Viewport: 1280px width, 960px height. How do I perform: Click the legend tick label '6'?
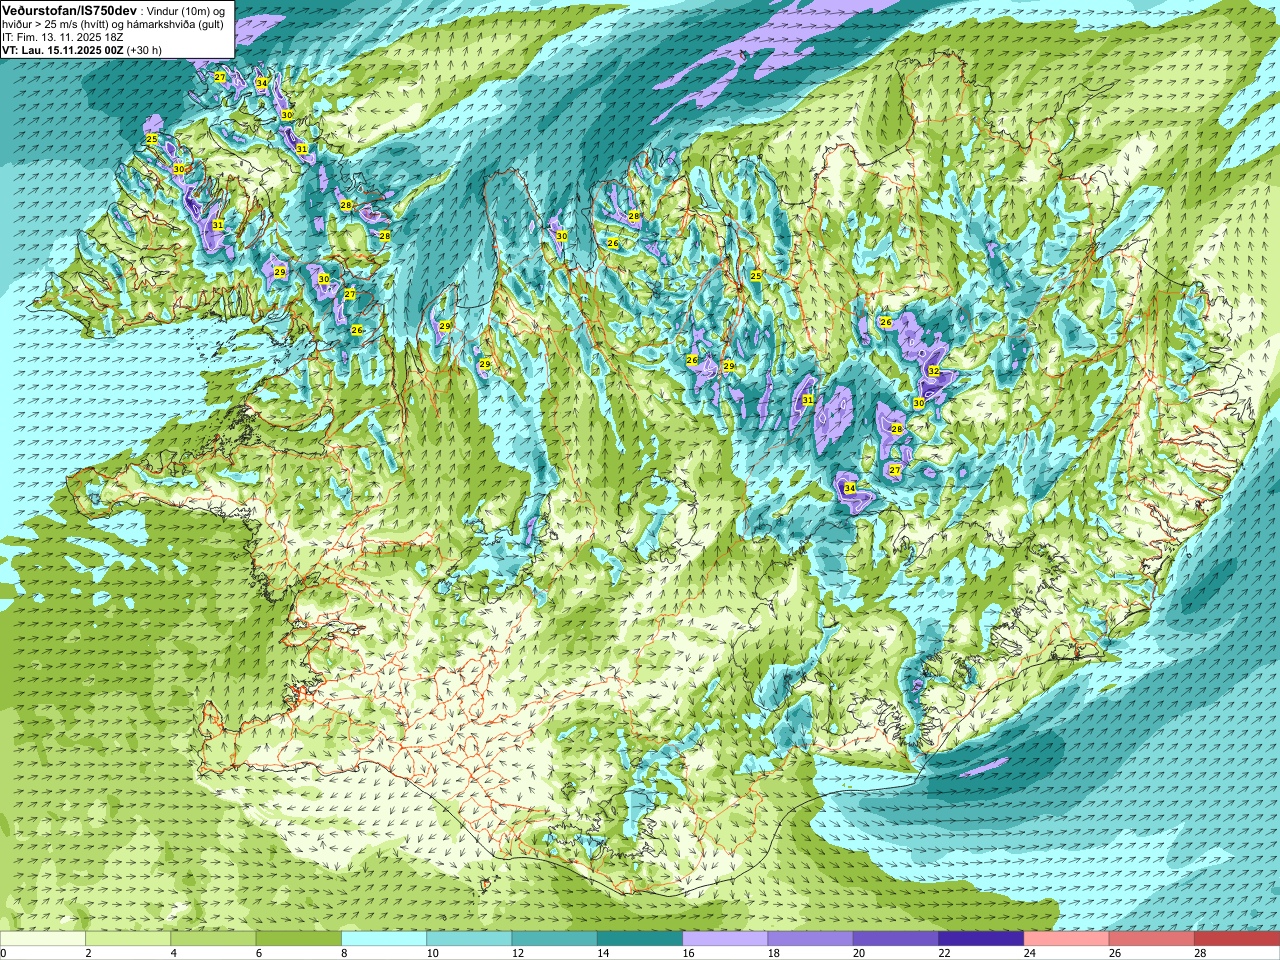click(x=259, y=953)
